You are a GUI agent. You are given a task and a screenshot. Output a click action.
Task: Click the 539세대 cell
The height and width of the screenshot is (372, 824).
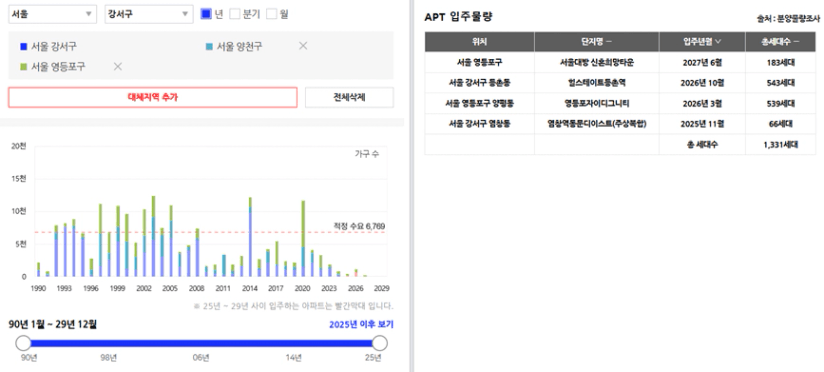point(780,103)
